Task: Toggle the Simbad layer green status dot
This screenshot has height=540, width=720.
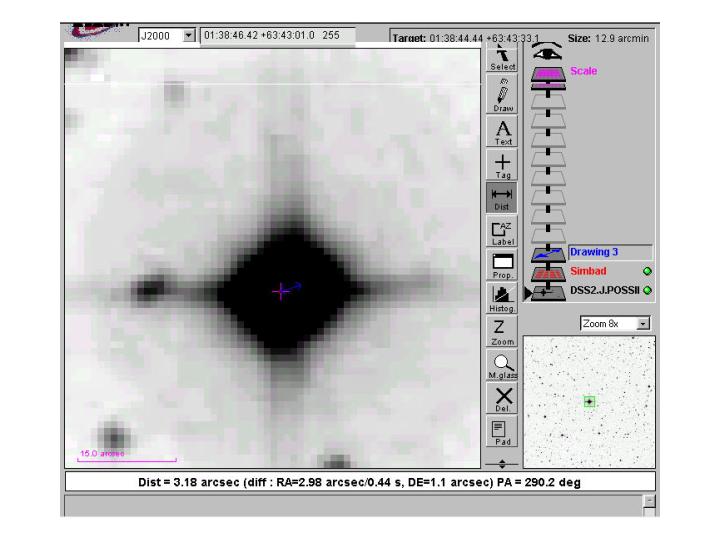Action: (648, 272)
